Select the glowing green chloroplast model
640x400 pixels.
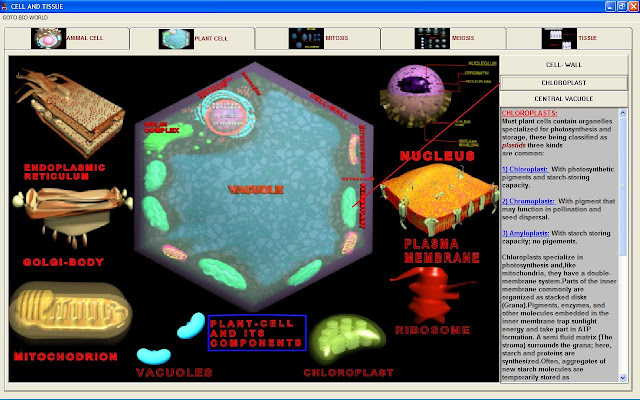click(x=347, y=338)
